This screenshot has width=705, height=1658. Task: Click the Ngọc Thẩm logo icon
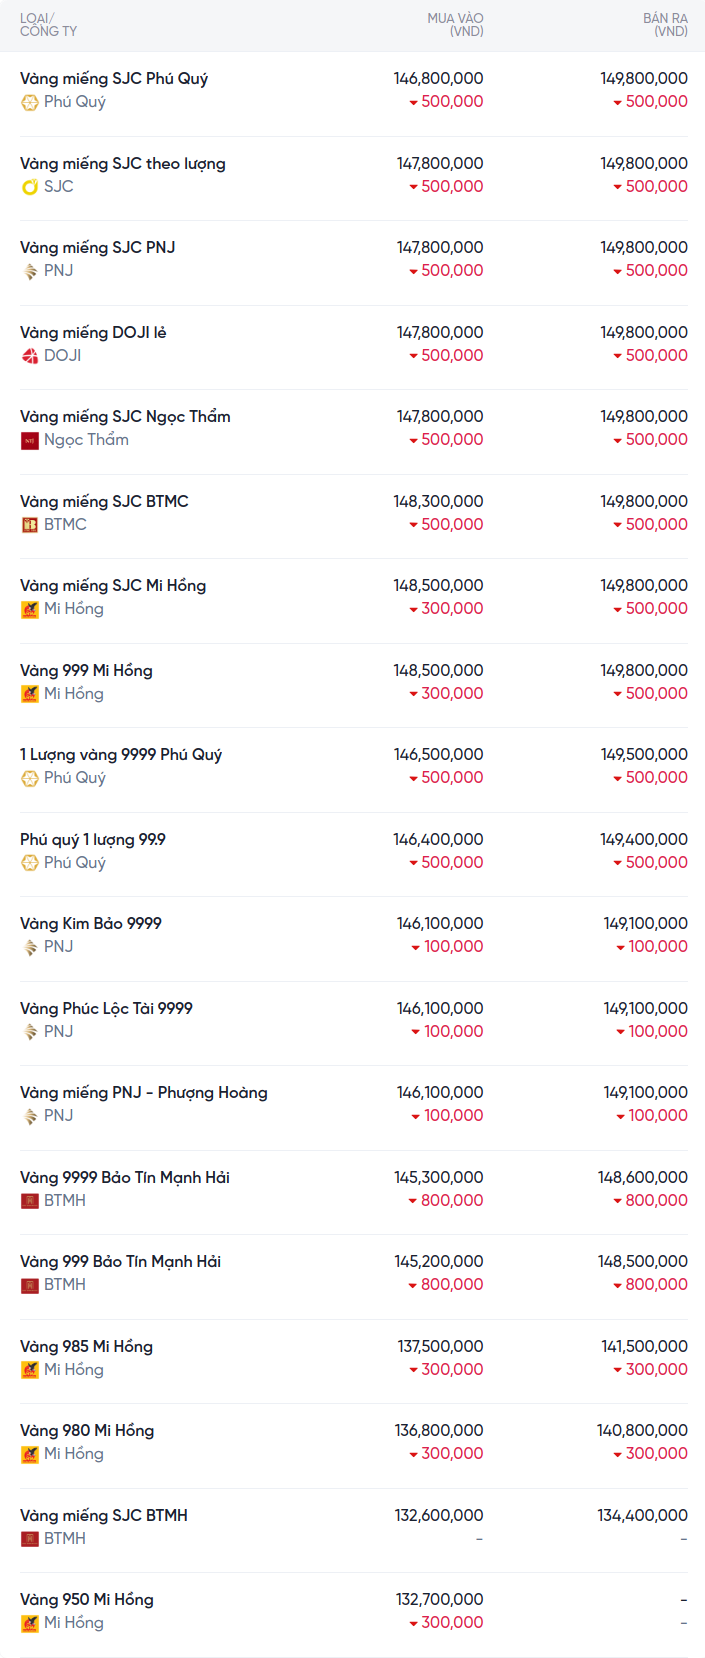pyautogui.click(x=30, y=440)
